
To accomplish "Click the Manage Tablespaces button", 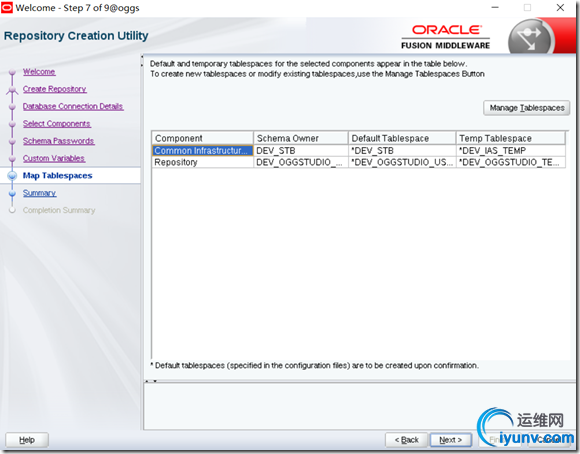I will (526, 108).
